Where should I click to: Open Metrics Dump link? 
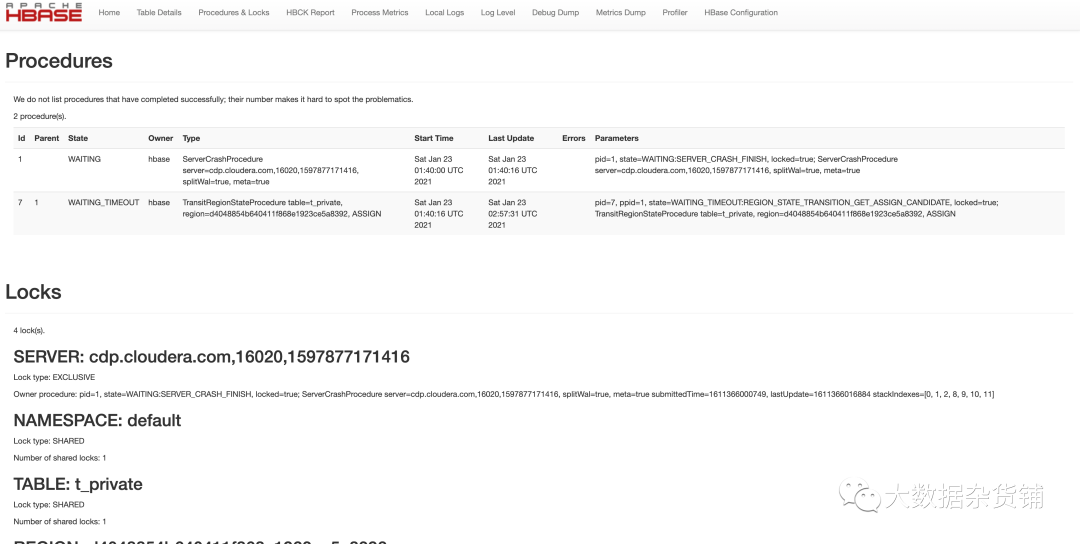pos(621,12)
